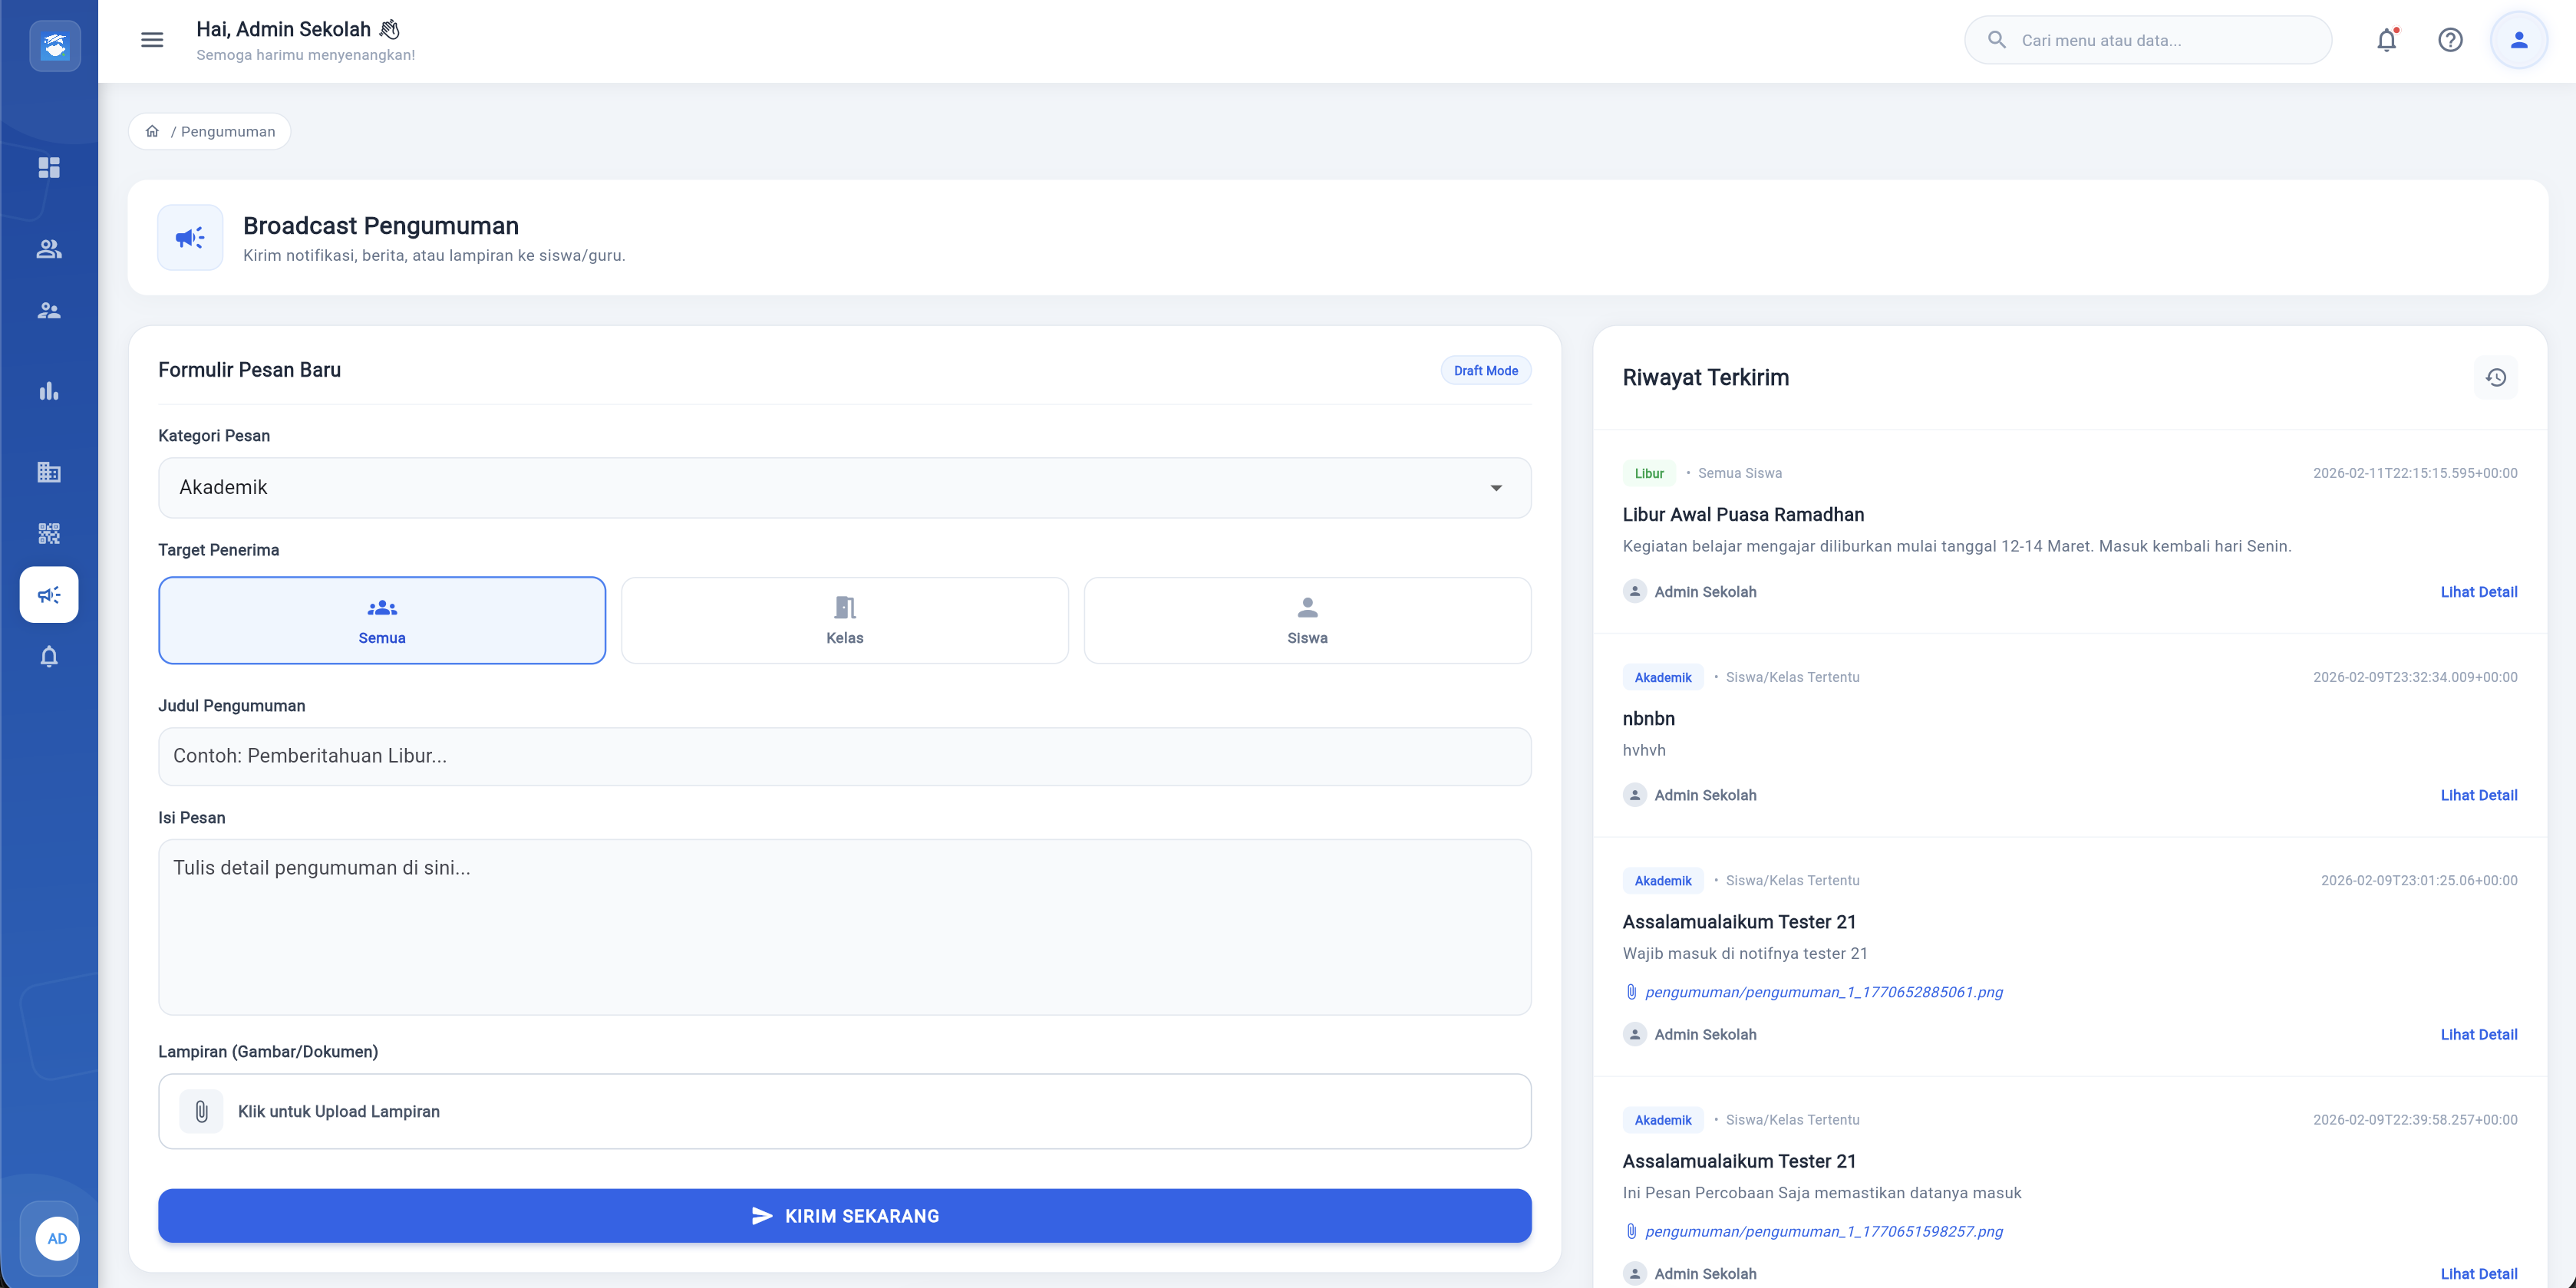Open the QR code sidebar icon

(49, 533)
